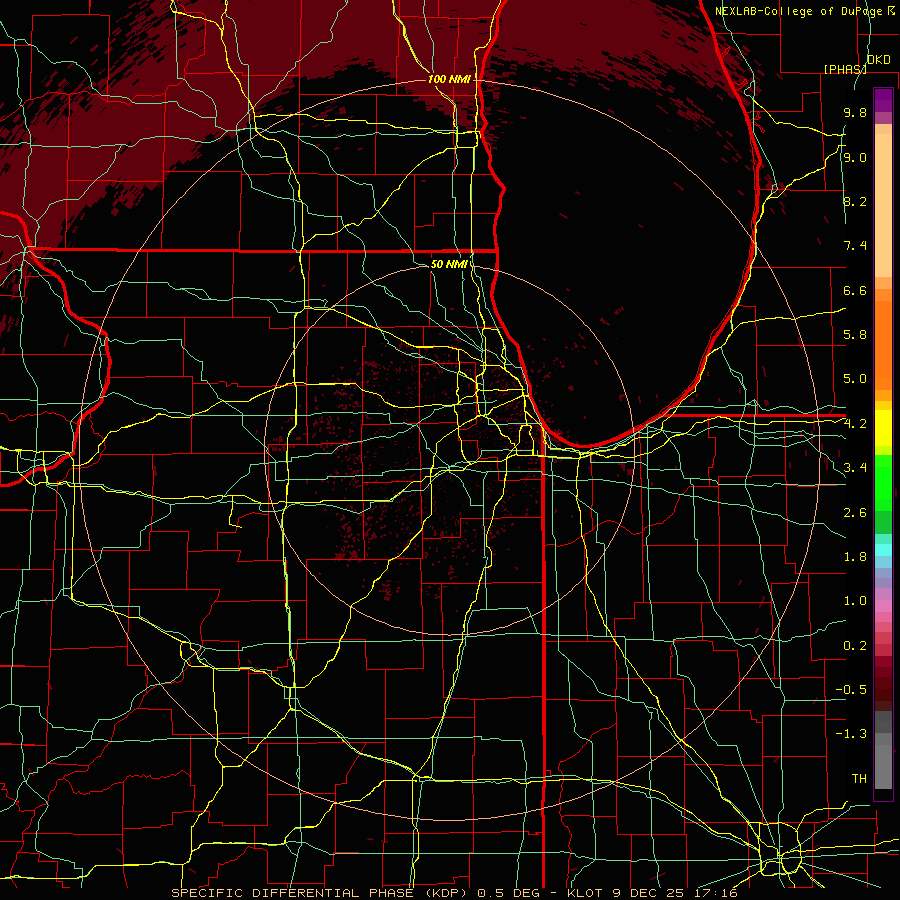Click the 4.2 legend value
Image resolution: width=900 pixels, height=900 pixels.
tap(855, 424)
